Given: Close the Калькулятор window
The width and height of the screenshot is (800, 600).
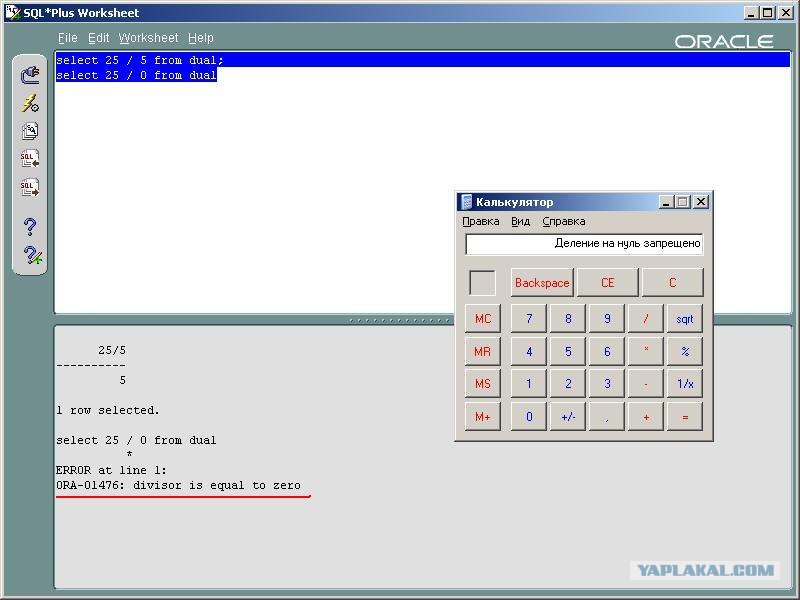Looking at the screenshot, I should point(702,202).
